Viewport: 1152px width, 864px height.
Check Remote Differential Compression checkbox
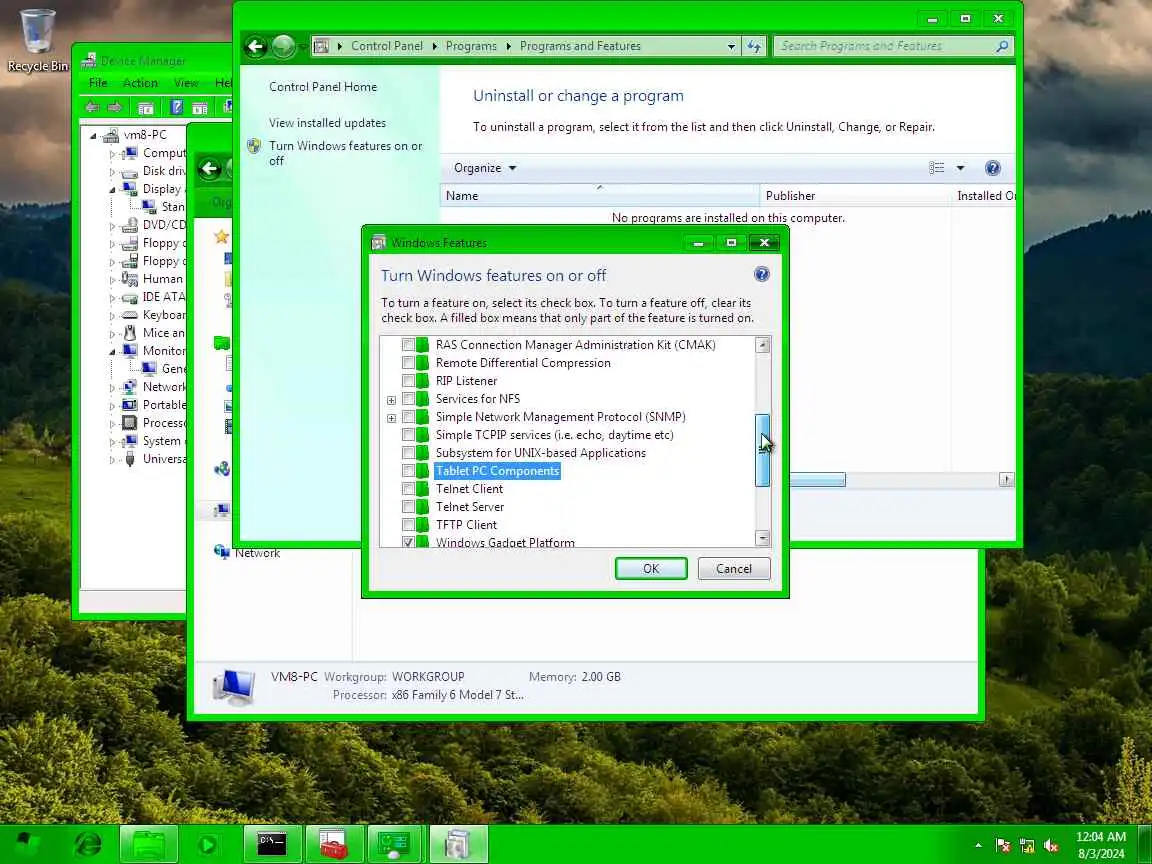pos(408,362)
